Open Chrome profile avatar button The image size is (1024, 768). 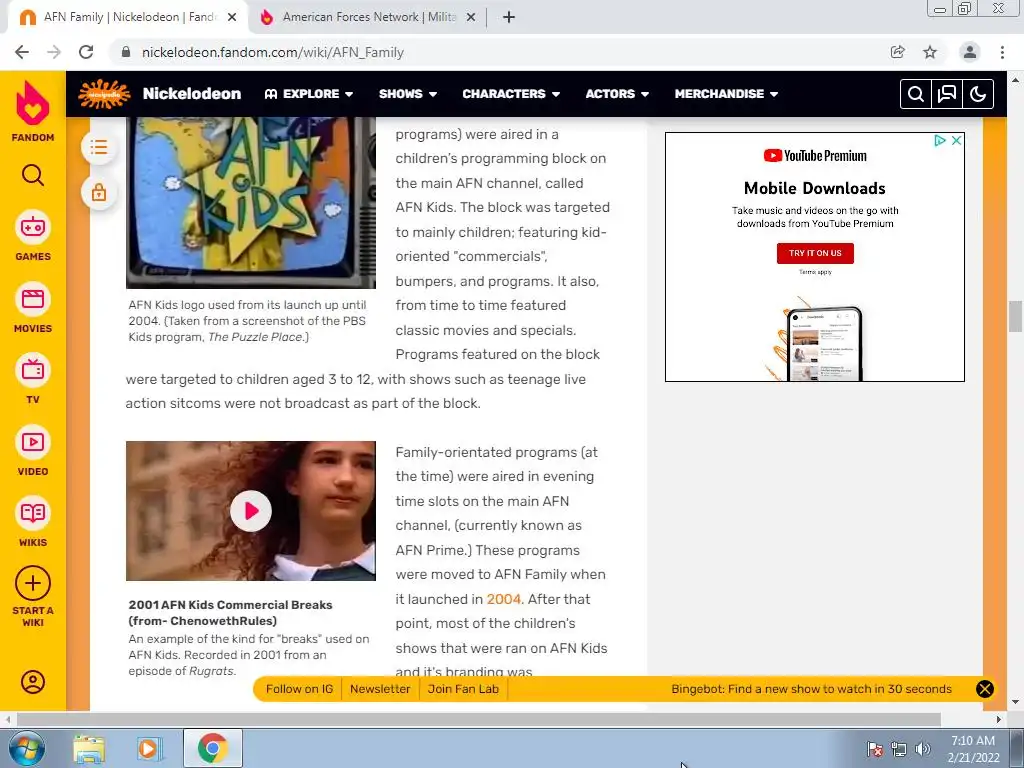[970, 52]
